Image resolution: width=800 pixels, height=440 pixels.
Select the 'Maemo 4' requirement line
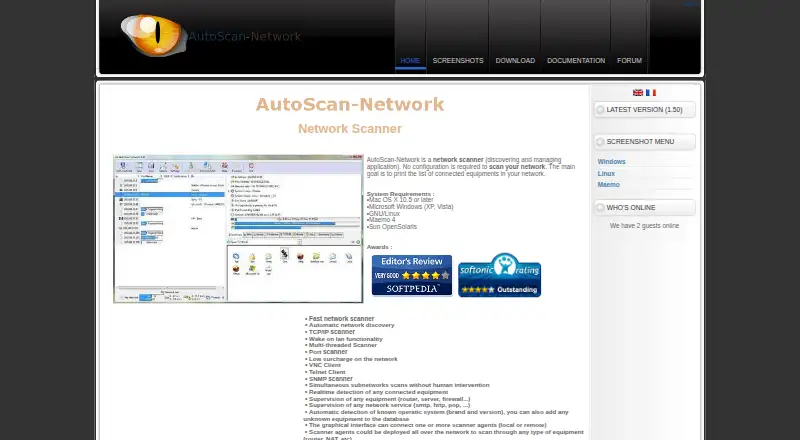tap(381, 220)
